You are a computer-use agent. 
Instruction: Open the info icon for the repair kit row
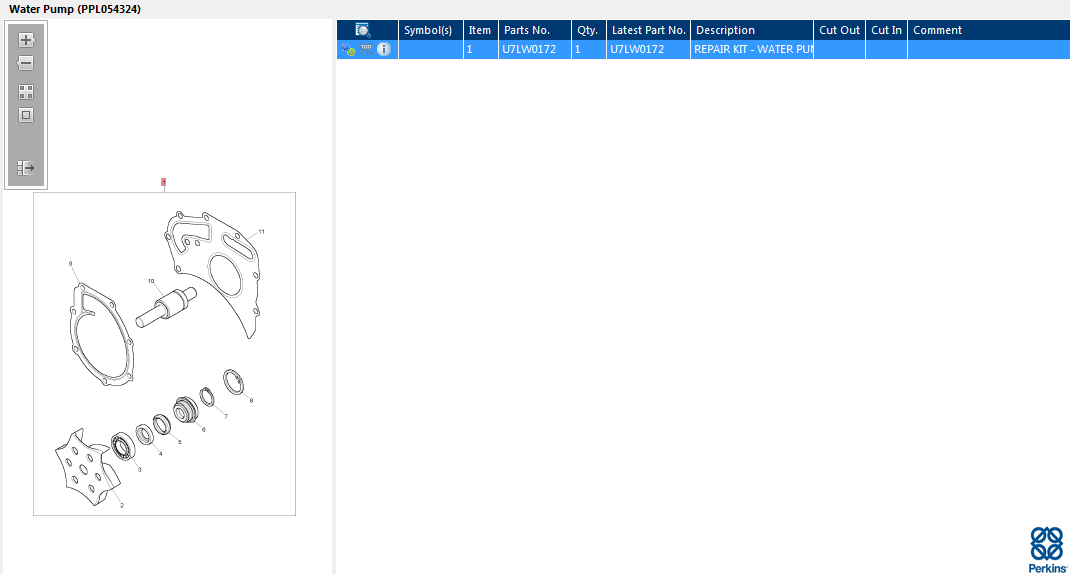[384, 49]
